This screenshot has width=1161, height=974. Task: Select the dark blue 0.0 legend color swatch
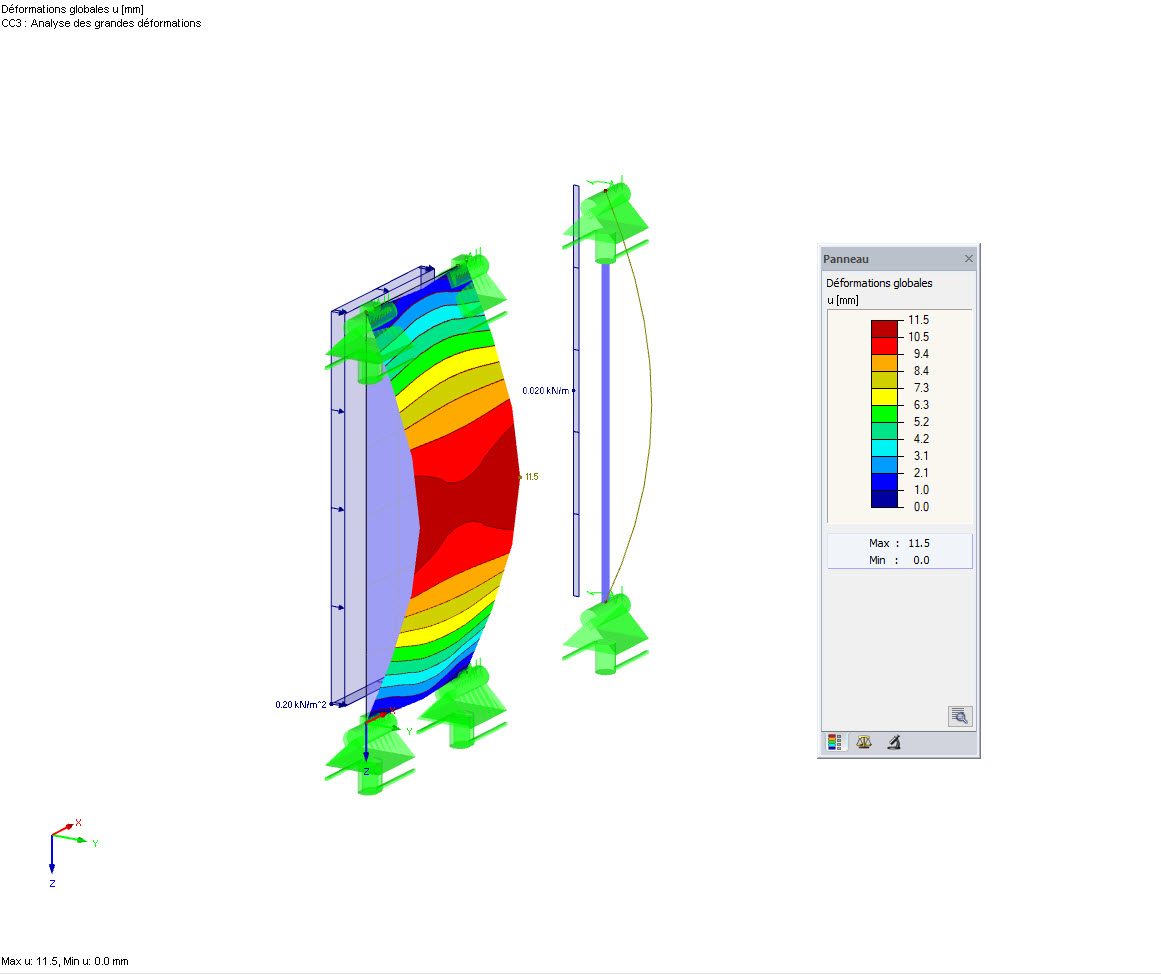pos(884,498)
